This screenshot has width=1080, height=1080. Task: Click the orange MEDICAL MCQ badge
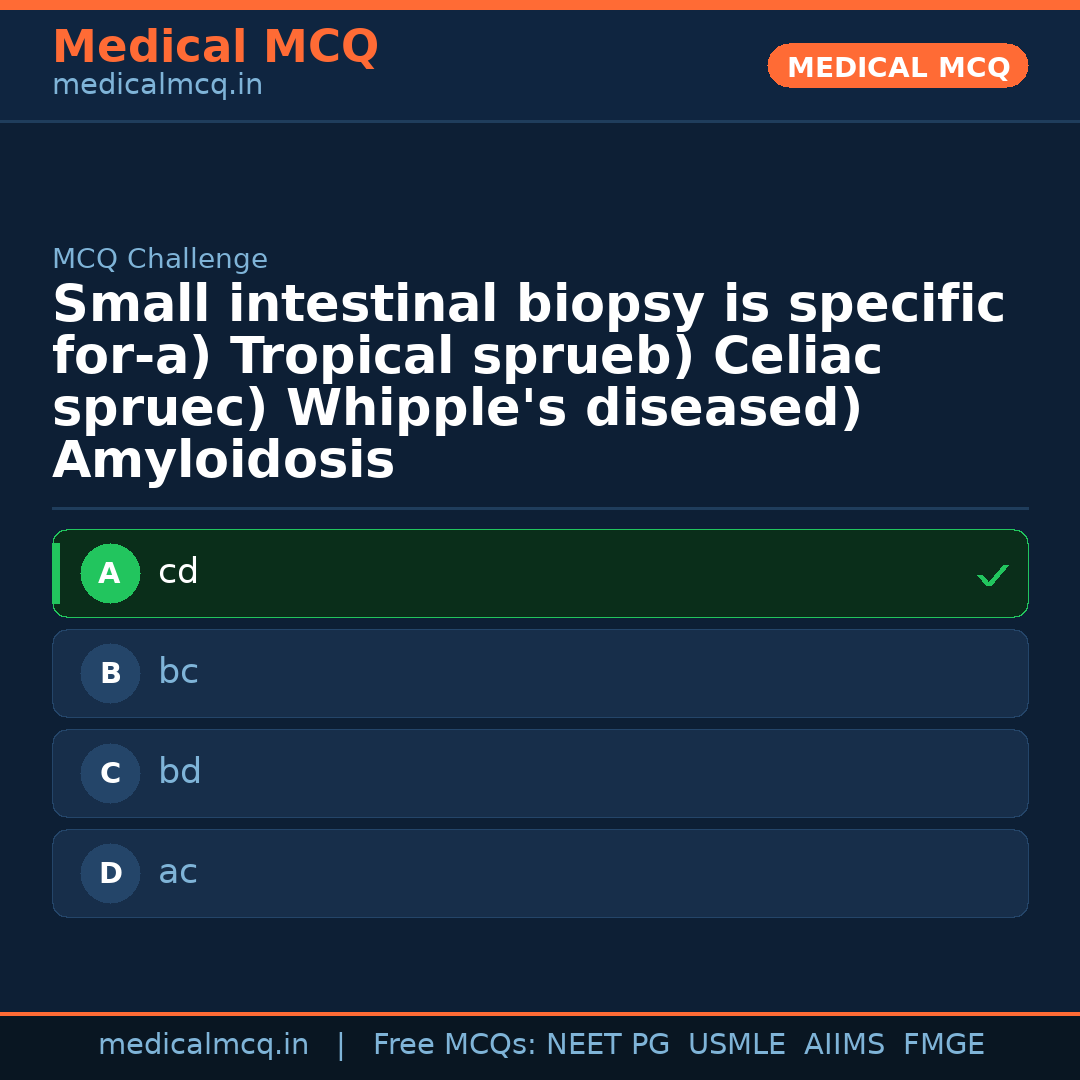[x=897, y=67]
